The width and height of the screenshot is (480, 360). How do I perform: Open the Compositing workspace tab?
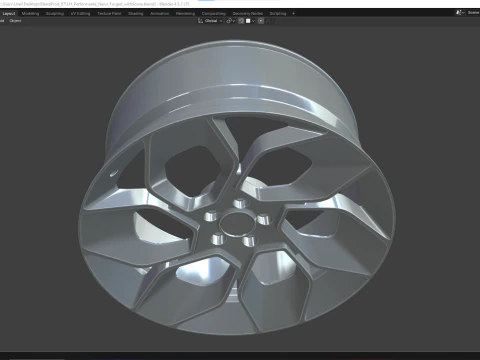pos(214,14)
